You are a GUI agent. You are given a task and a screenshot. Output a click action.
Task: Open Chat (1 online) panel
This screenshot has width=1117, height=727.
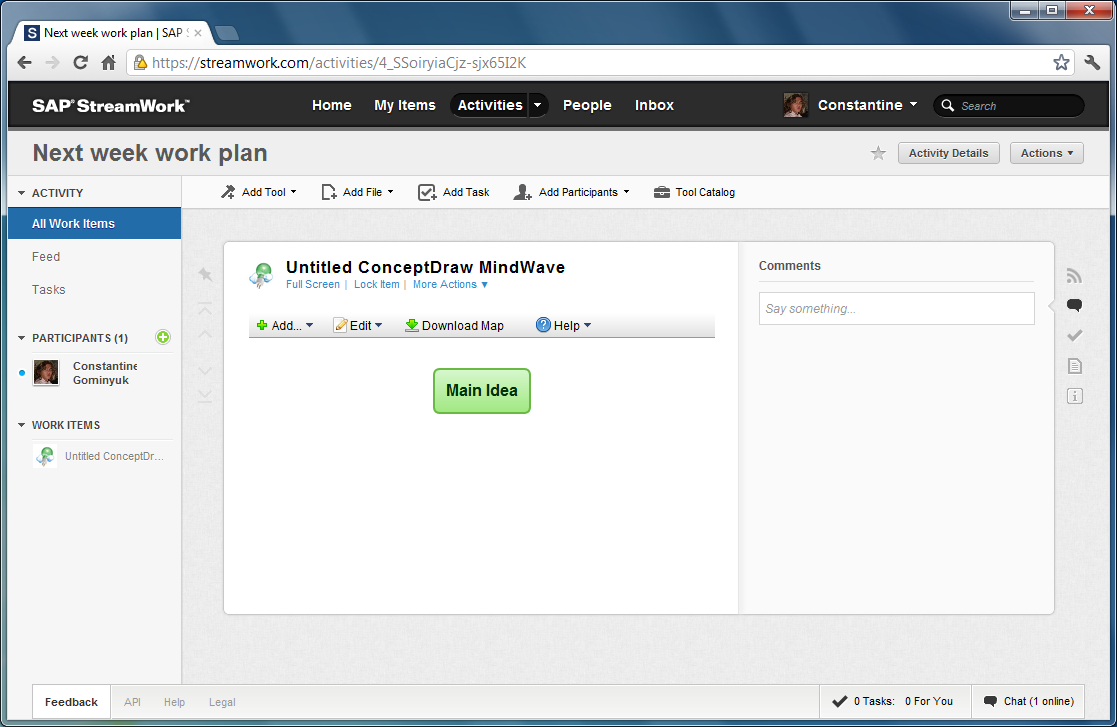click(x=1028, y=701)
